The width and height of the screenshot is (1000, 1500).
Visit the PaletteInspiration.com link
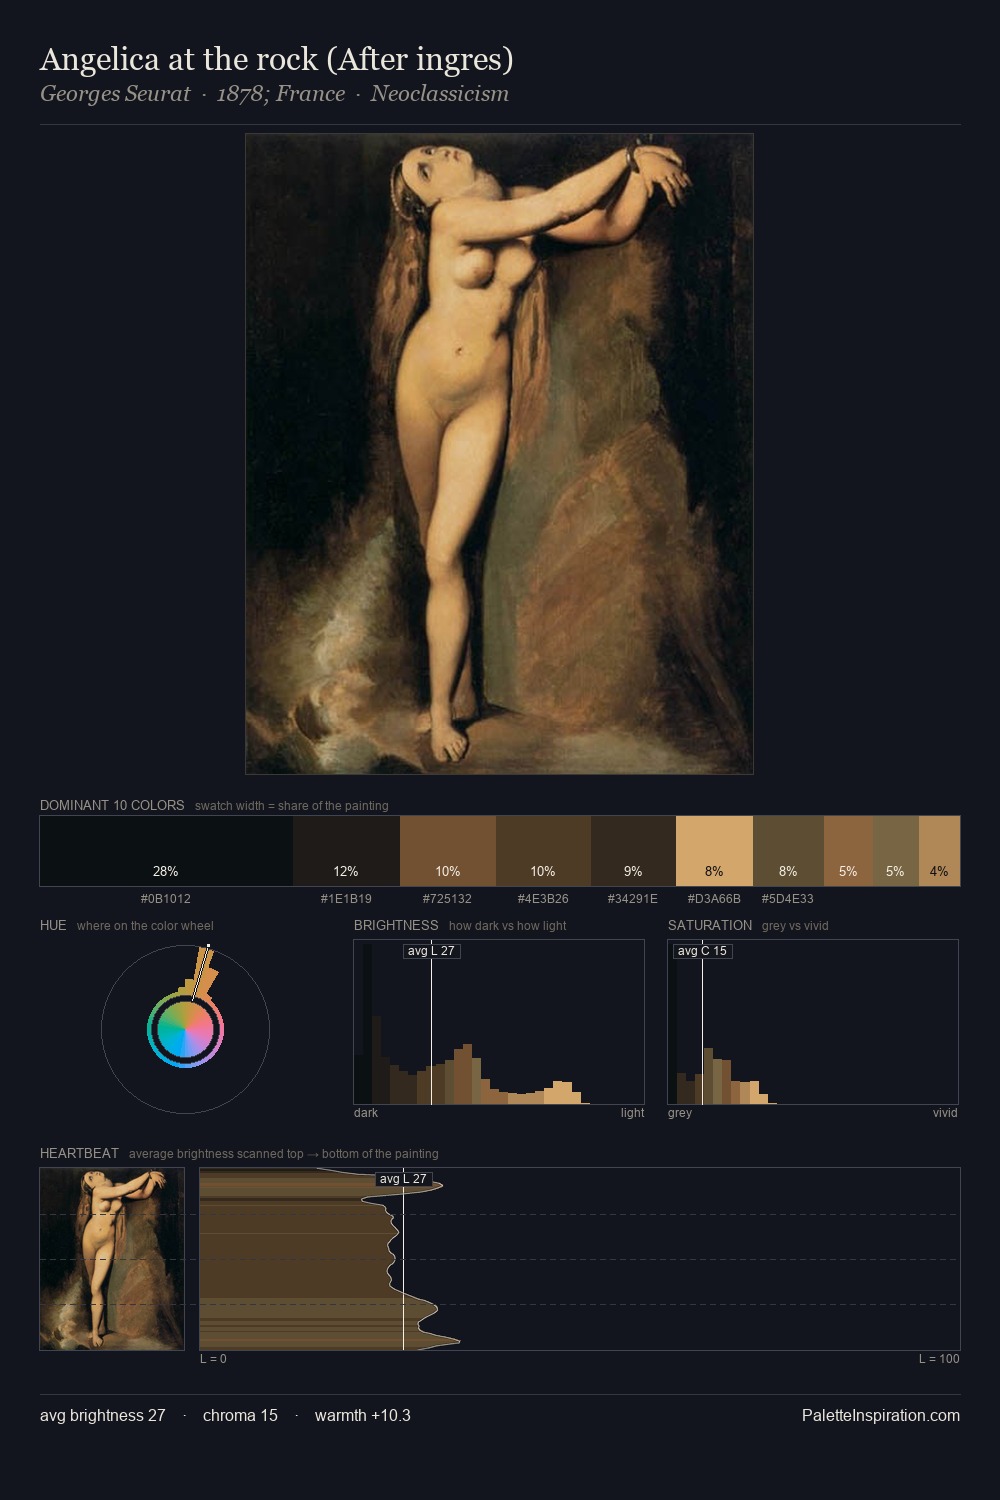click(881, 1415)
